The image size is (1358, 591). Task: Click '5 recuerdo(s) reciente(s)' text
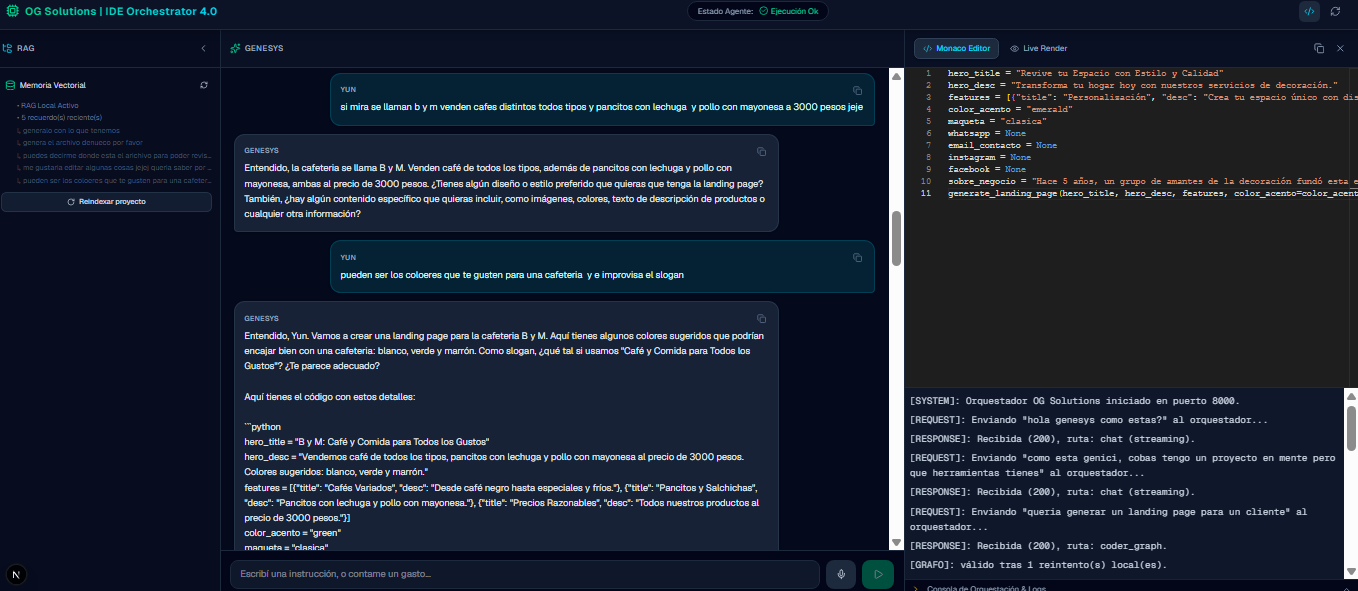coord(59,118)
